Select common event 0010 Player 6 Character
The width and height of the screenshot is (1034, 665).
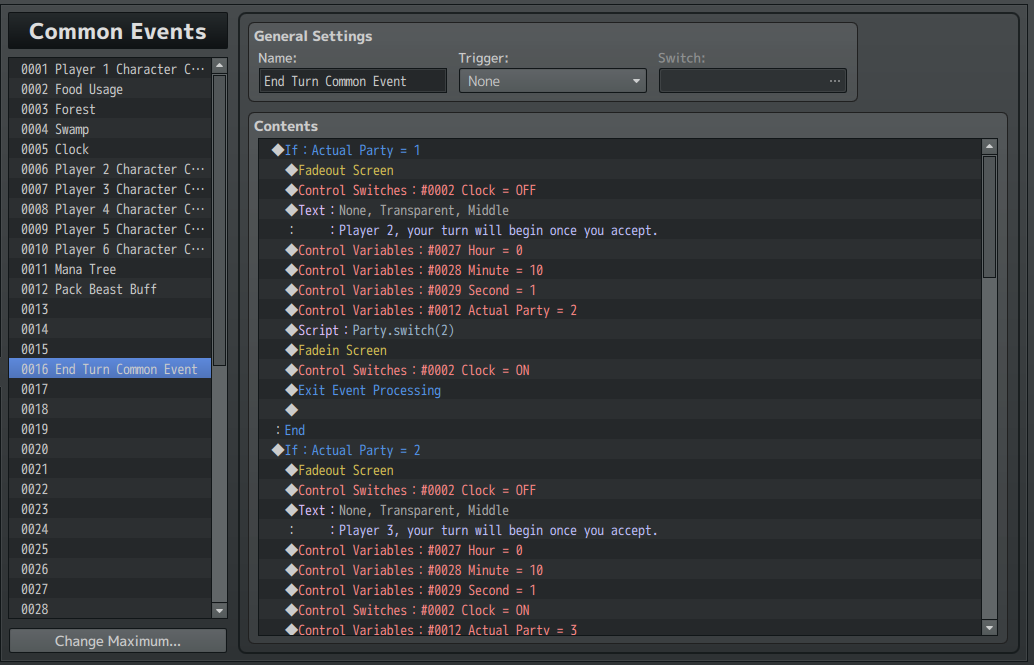pos(110,249)
